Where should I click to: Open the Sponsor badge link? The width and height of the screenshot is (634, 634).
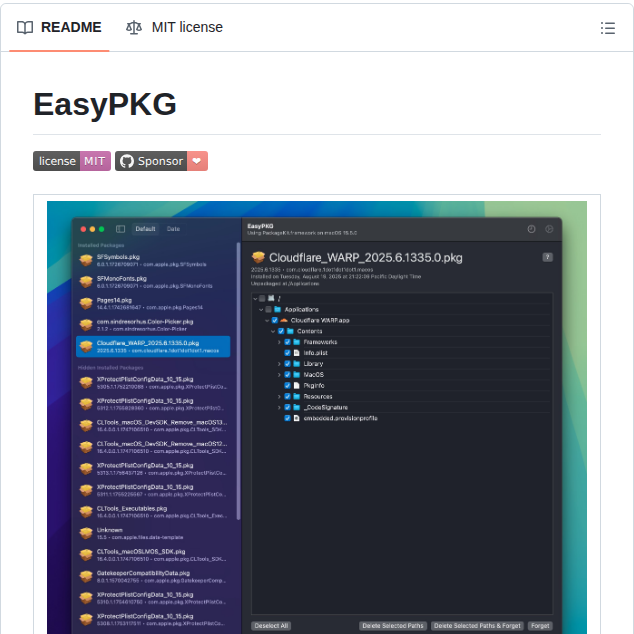[161, 161]
